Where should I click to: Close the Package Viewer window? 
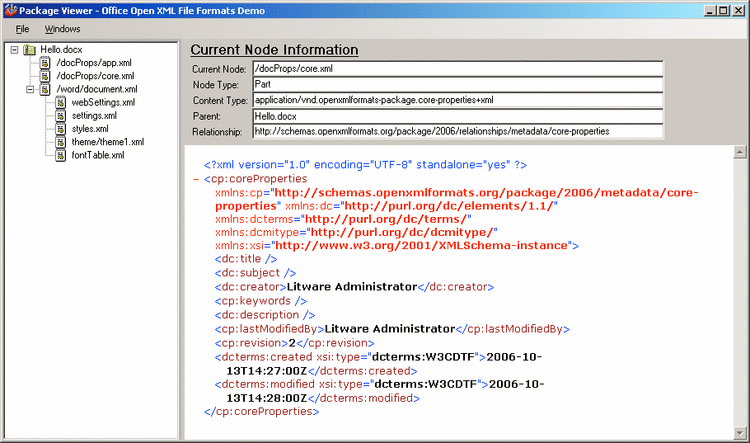[x=739, y=10]
